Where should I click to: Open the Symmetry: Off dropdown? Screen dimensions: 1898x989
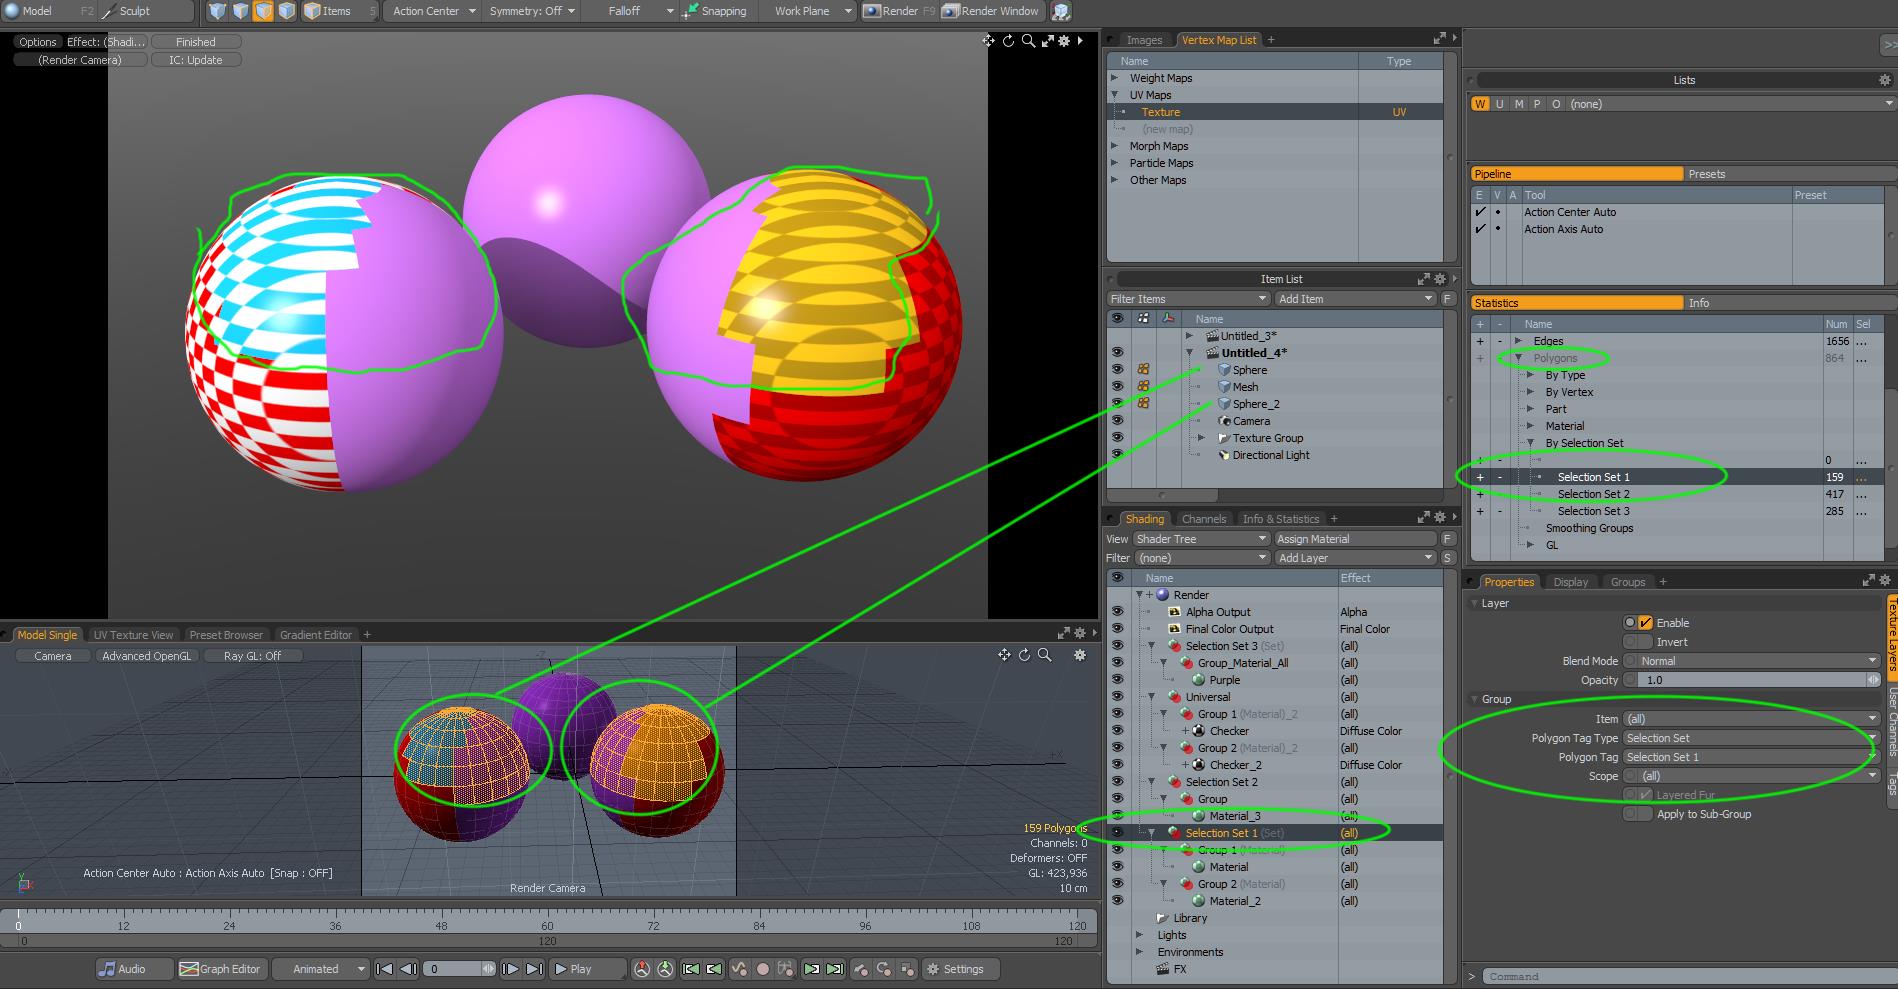click(531, 11)
